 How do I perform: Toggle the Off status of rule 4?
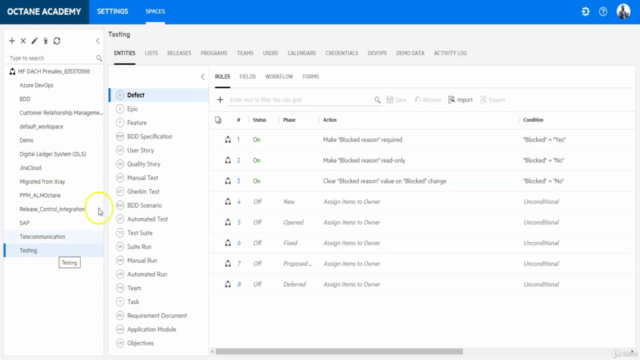tap(257, 202)
